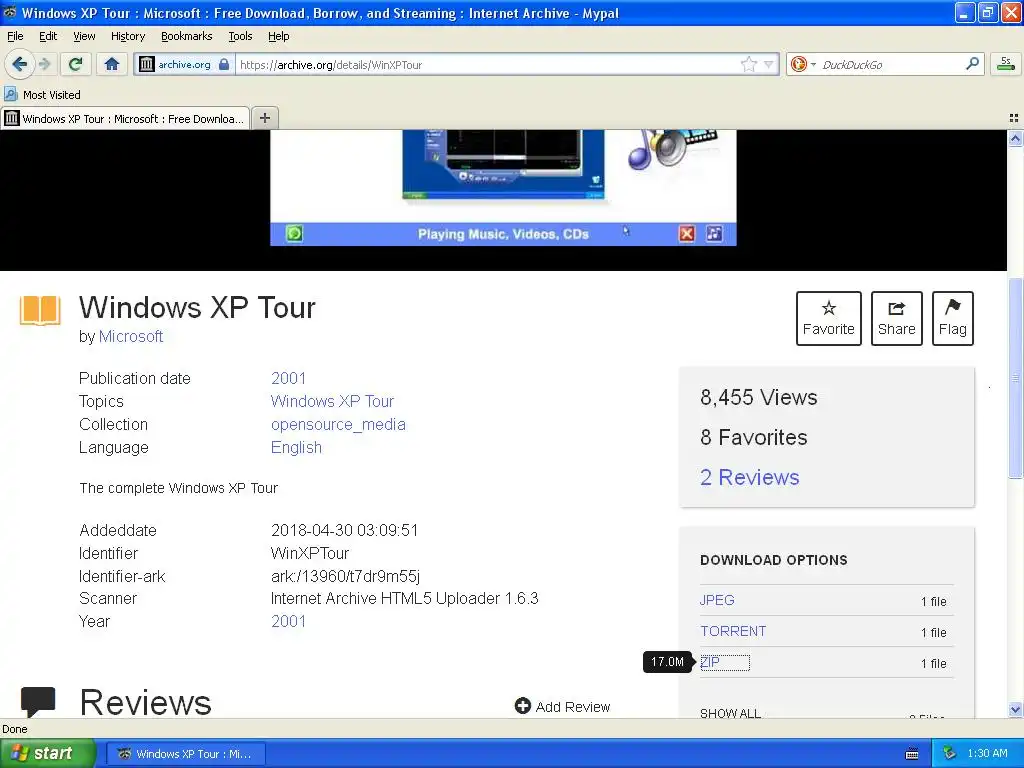Click the Windows XP Tour page heading

[x=197, y=308]
